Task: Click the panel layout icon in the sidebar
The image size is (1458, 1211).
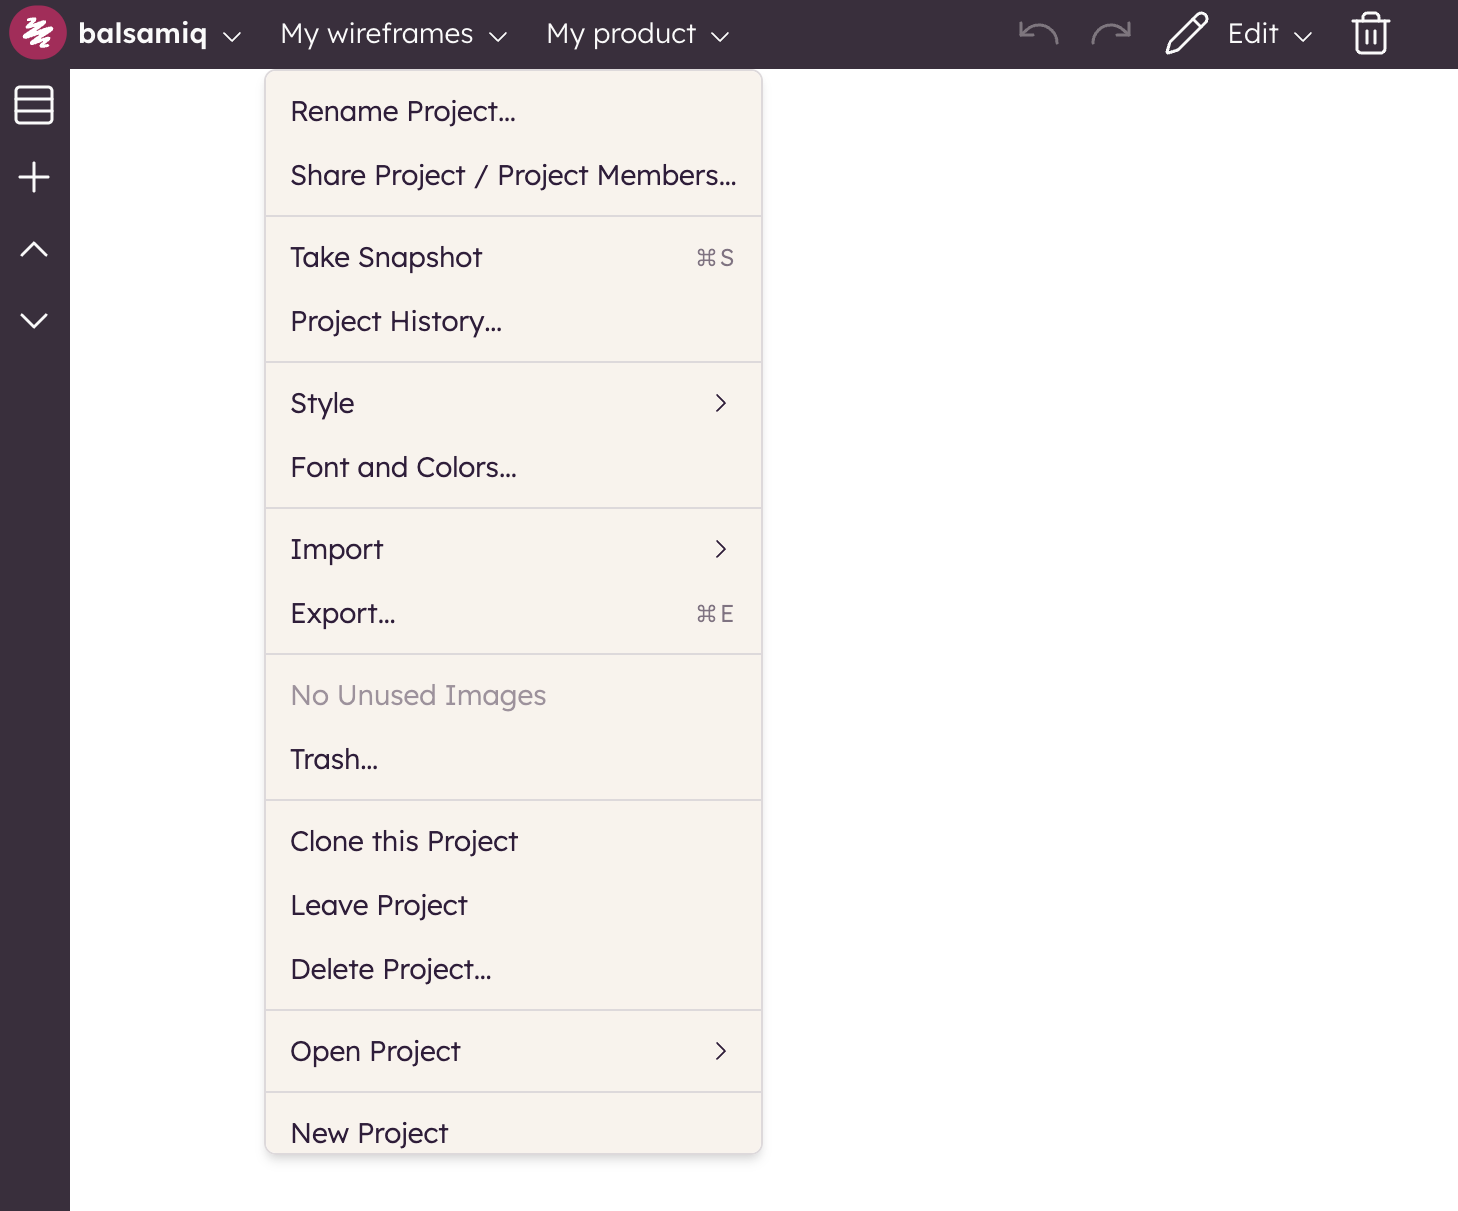Action: [x=34, y=106]
